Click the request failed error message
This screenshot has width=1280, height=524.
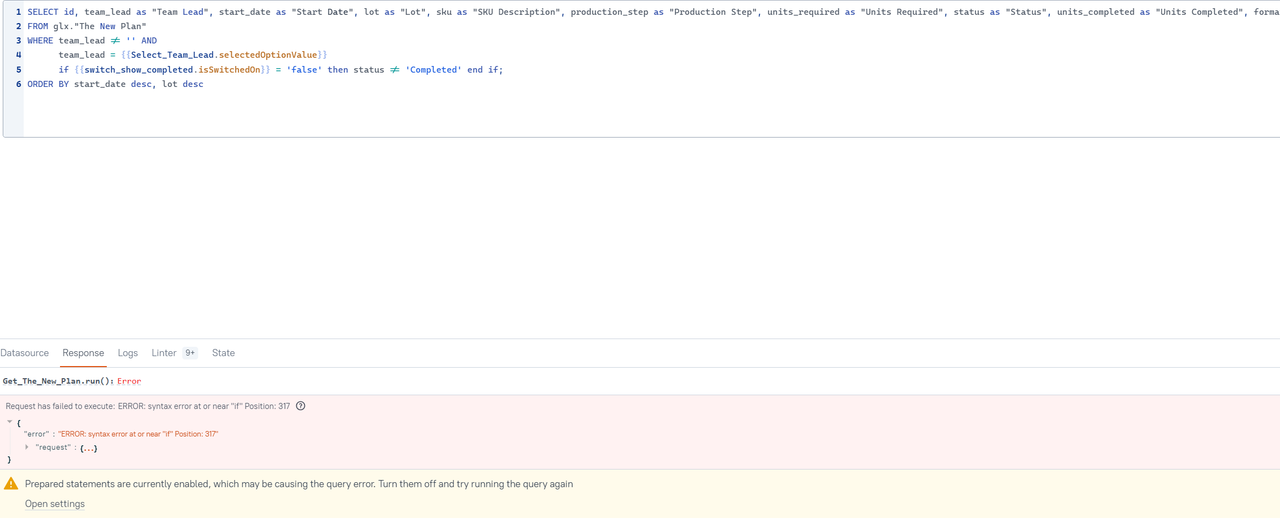[x=148, y=406]
